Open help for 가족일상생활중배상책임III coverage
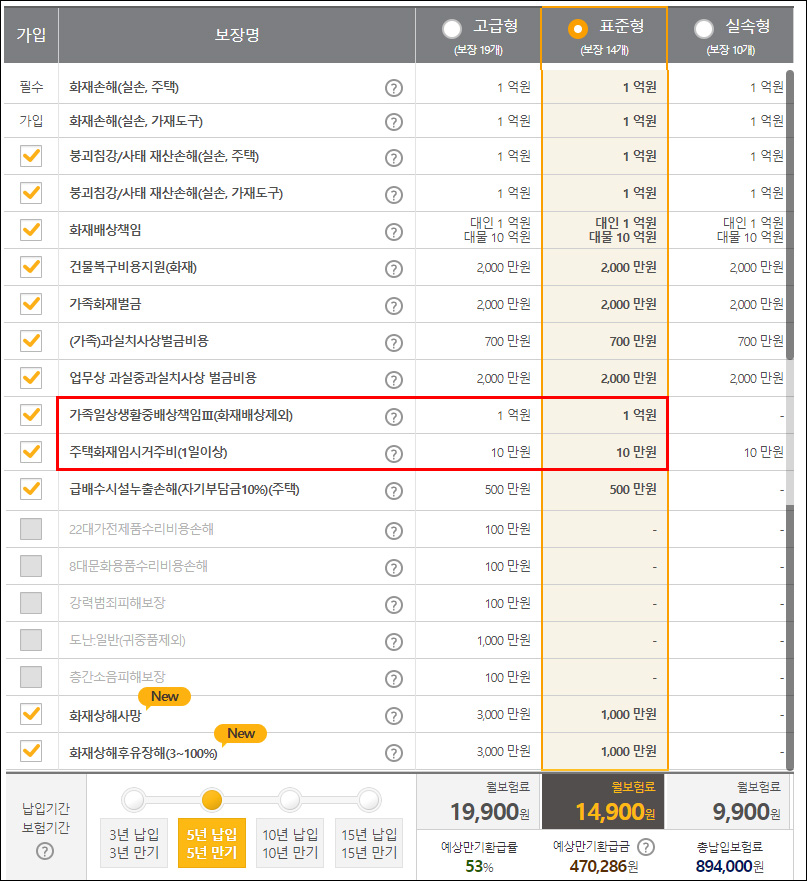This screenshot has height=881, width=807. 395,416
